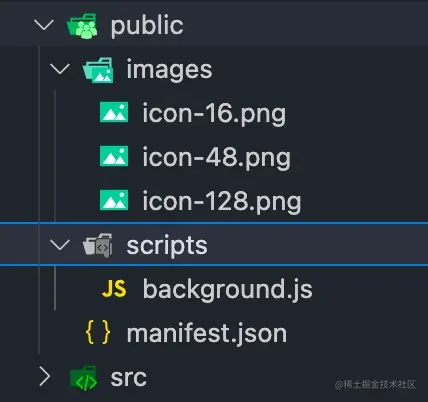Collapse the public folder chevron
Screen dimensions: 428x402
pyautogui.click(x=44, y=25)
